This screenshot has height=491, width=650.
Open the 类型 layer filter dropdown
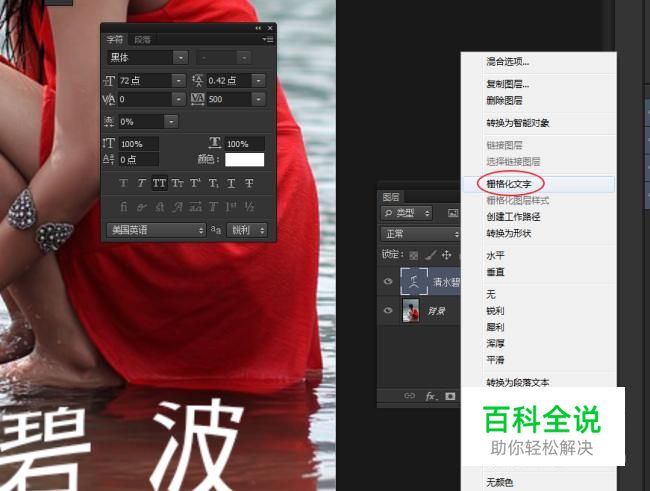(x=407, y=213)
